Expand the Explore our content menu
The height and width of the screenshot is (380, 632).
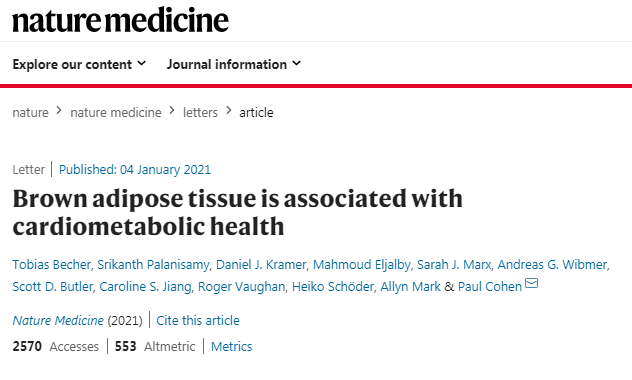pyautogui.click(x=79, y=64)
